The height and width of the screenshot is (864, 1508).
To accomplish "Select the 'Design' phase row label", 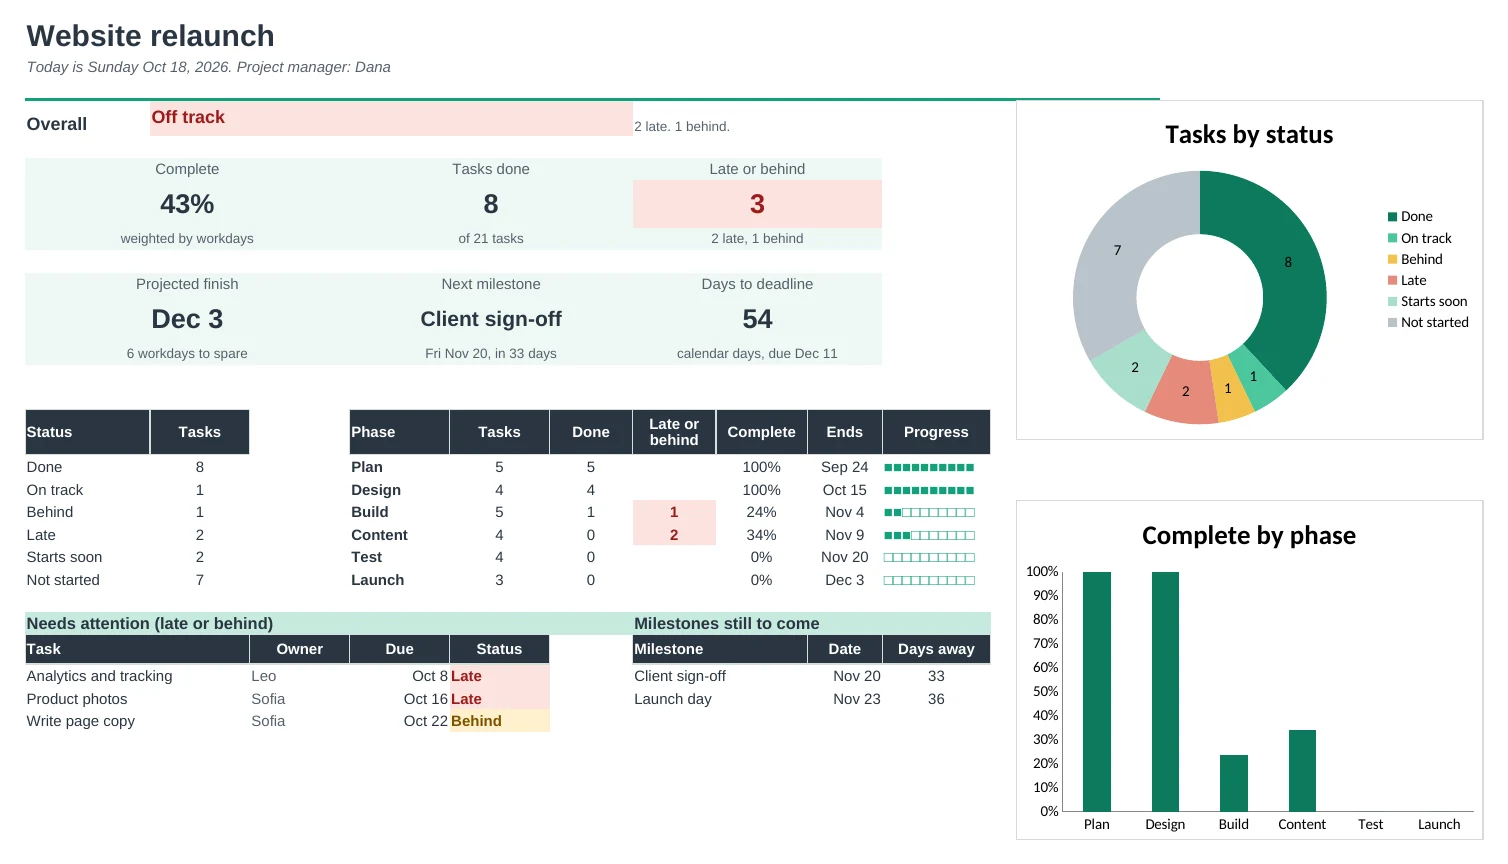I will [x=376, y=490].
